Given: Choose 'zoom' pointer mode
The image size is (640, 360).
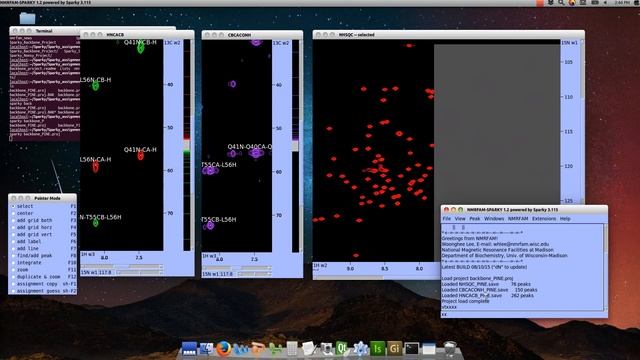Looking at the screenshot, I should [x=43, y=270].
